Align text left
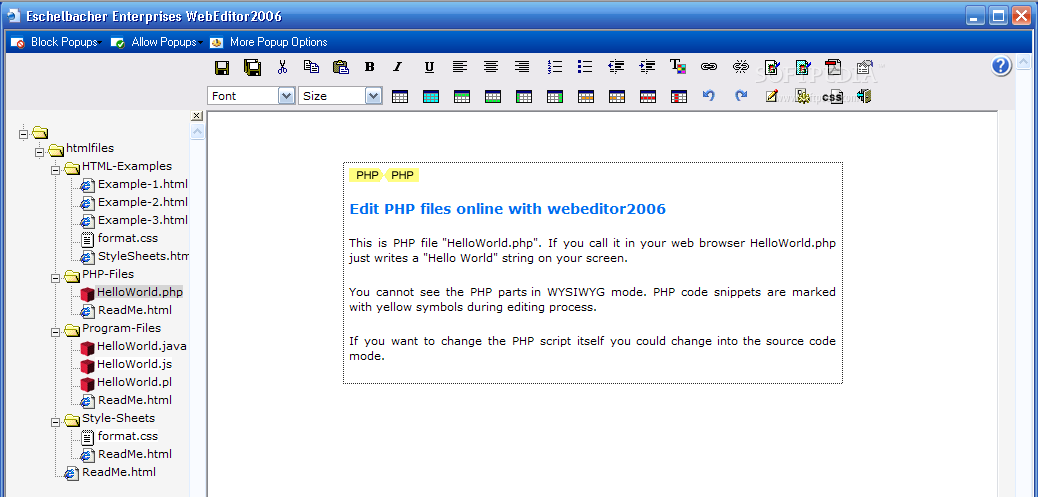The height and width of the screenshot is (497, 1038). (459, 67)
